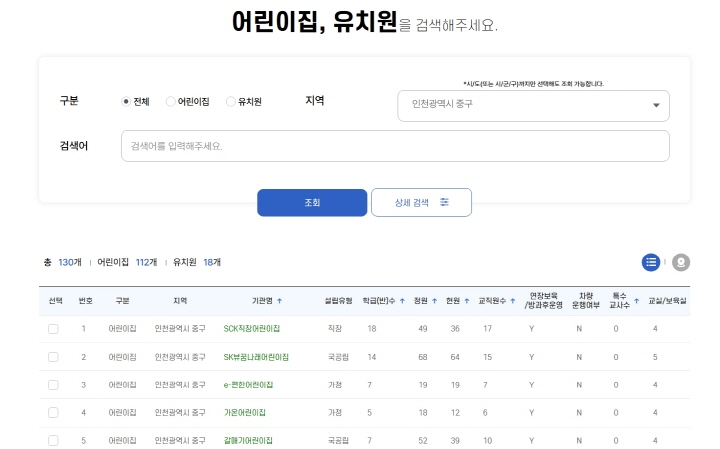Sort by 정원 arrow
This screenshot has height=449, width=720.
434,301
